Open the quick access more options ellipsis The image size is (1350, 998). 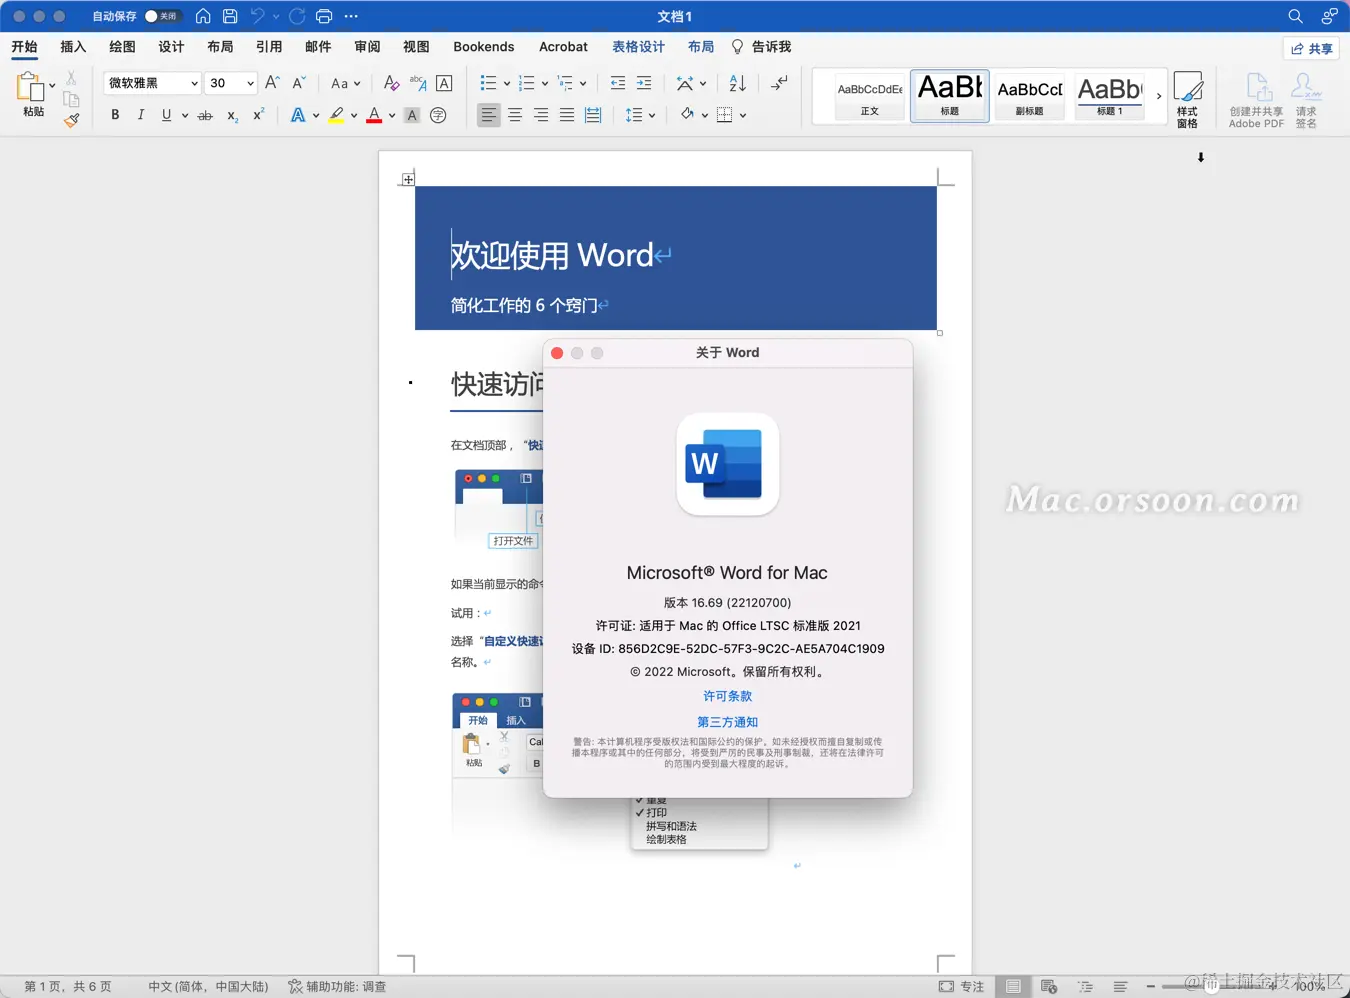(351, 16)
